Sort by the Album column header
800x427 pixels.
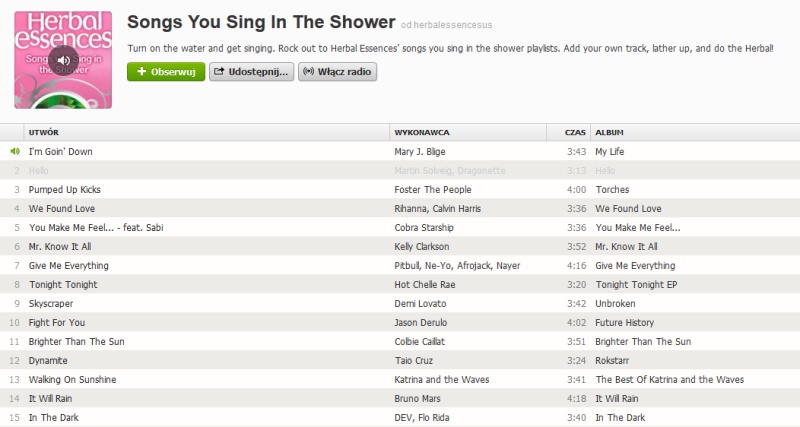(x=609, y=132)
